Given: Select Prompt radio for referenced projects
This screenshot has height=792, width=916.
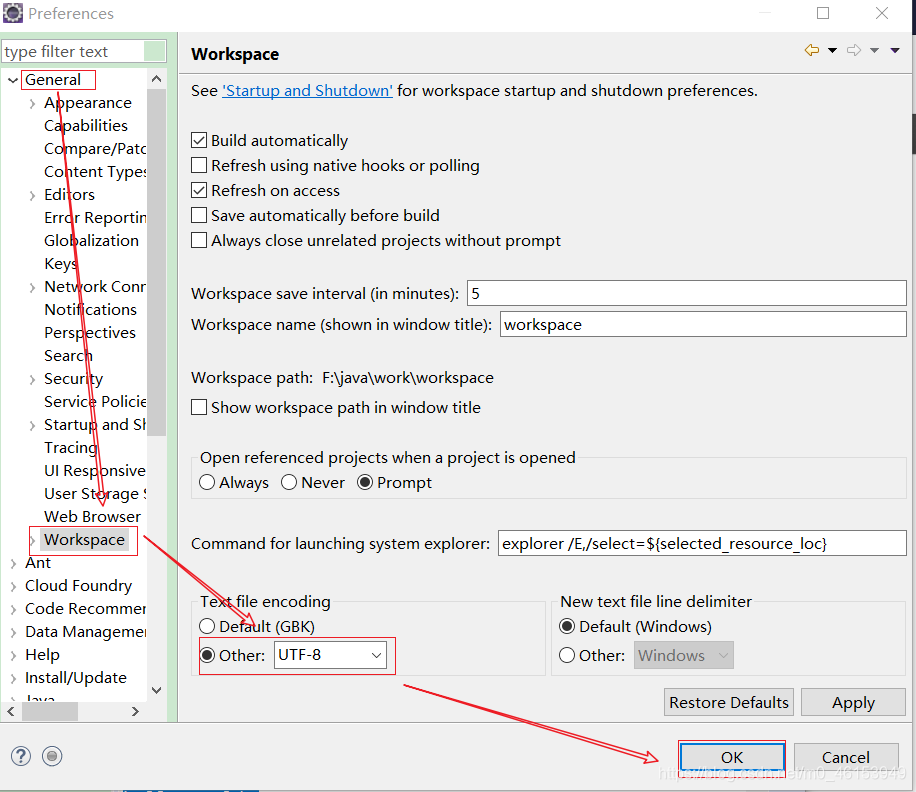Looking at the screenshot, I should (365, 482).
